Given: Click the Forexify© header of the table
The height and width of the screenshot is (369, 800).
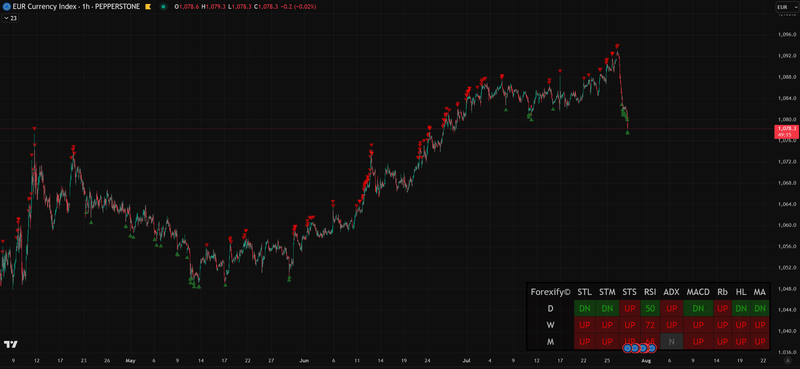Looking at the screenshot, I should click(x=551, y=292).
